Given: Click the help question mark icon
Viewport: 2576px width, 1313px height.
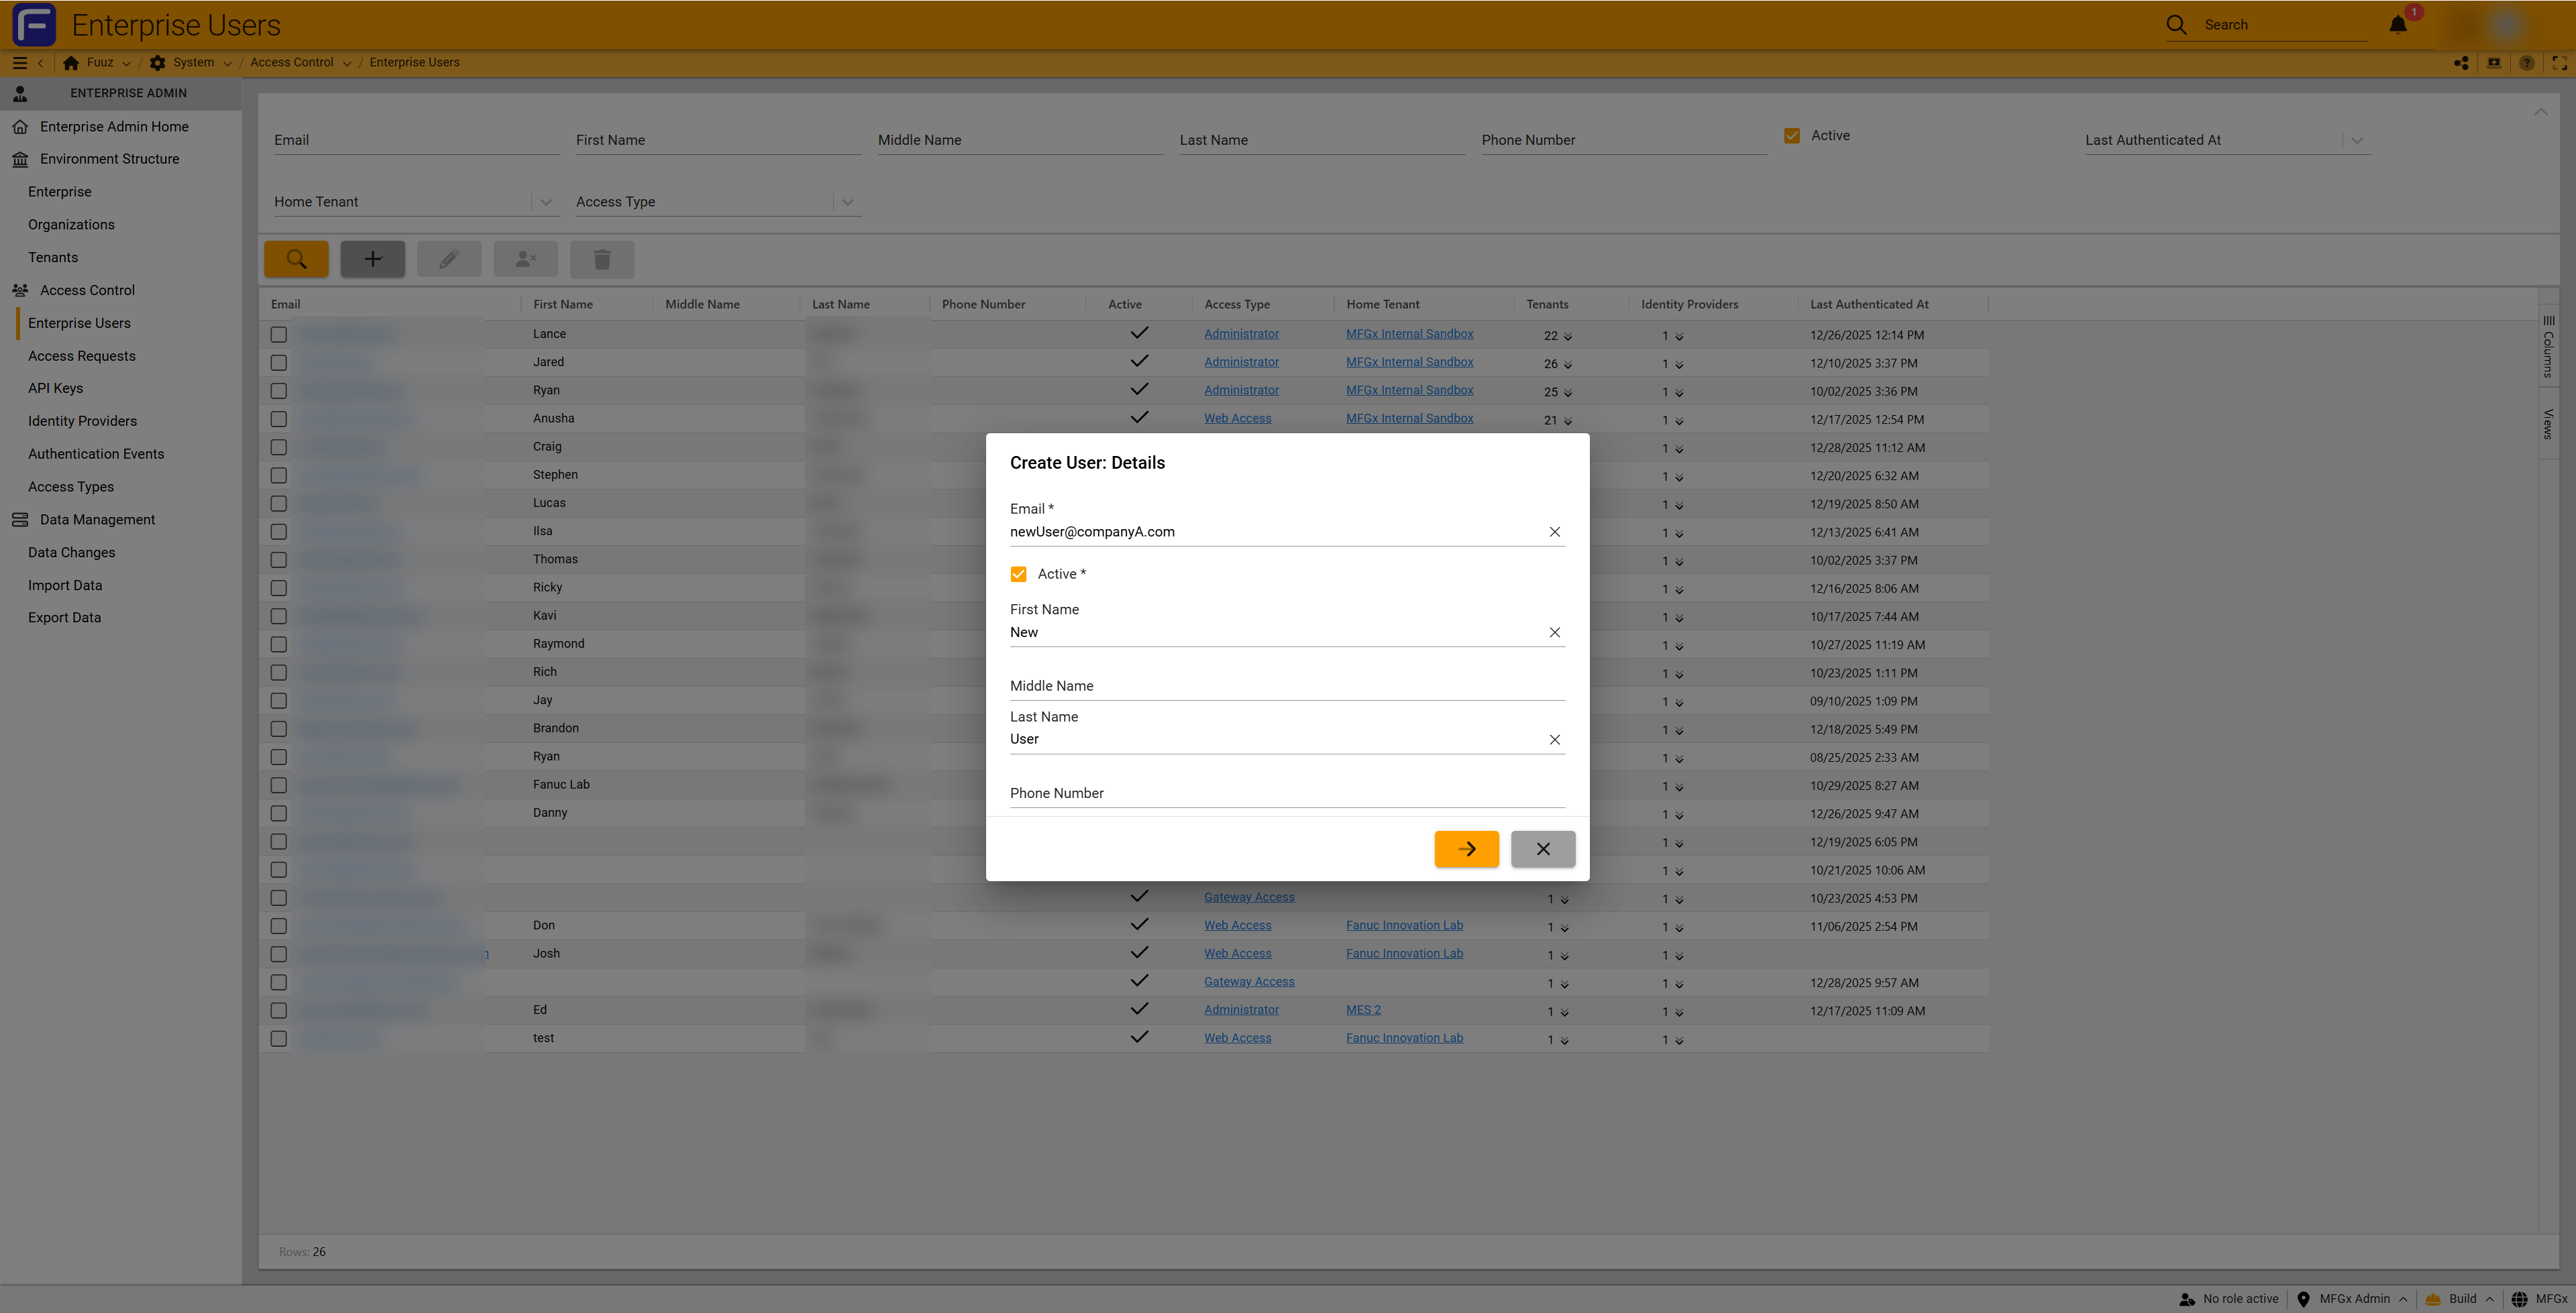Looking at the screenshot, I should coord(2527,62).
